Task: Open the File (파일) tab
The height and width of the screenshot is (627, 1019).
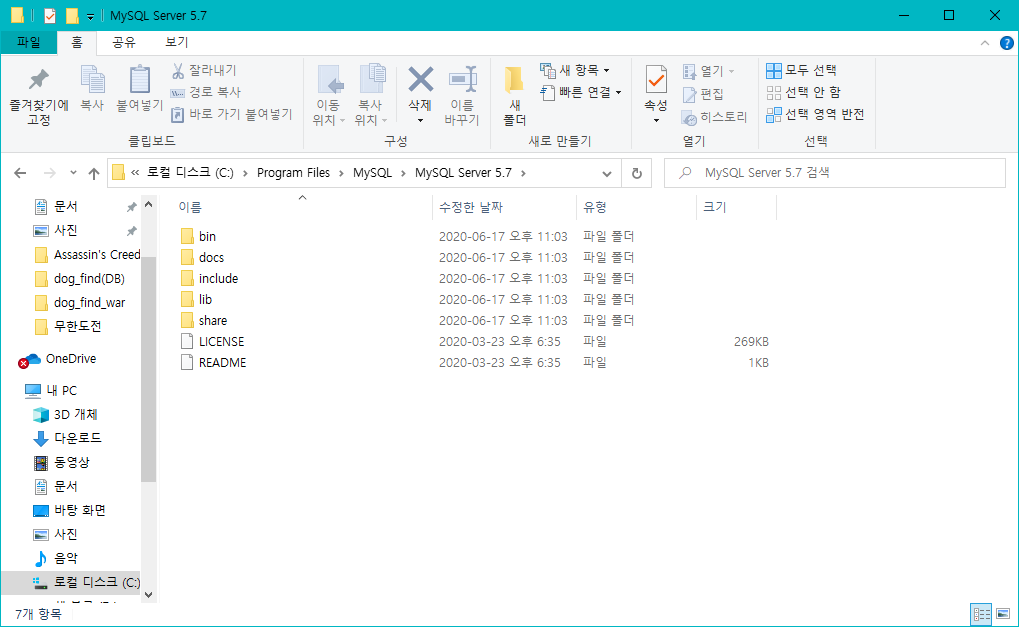Action: click(x=29, y=42)
